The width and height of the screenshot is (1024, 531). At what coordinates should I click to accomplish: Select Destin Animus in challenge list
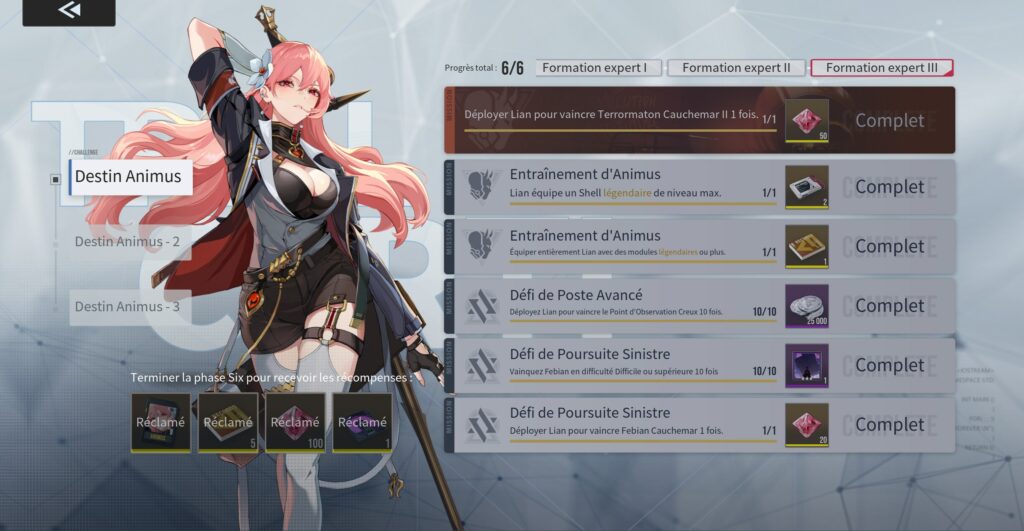coord(131,176)
